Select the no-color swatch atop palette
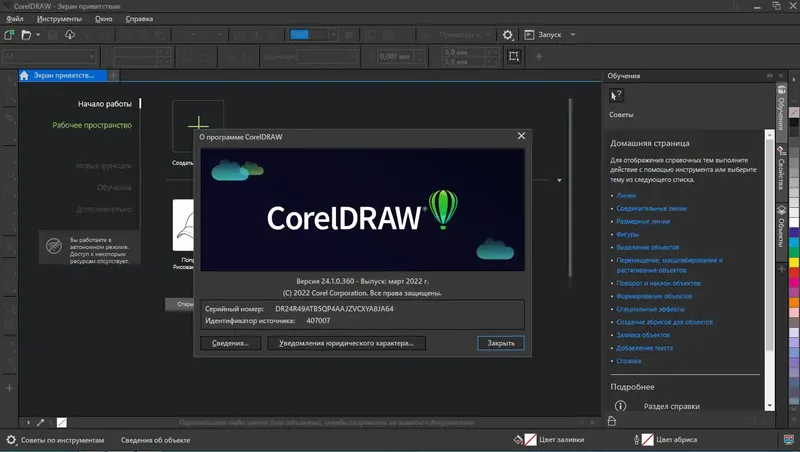This screenshot has height=452, width=800. (x=794, y=112)
